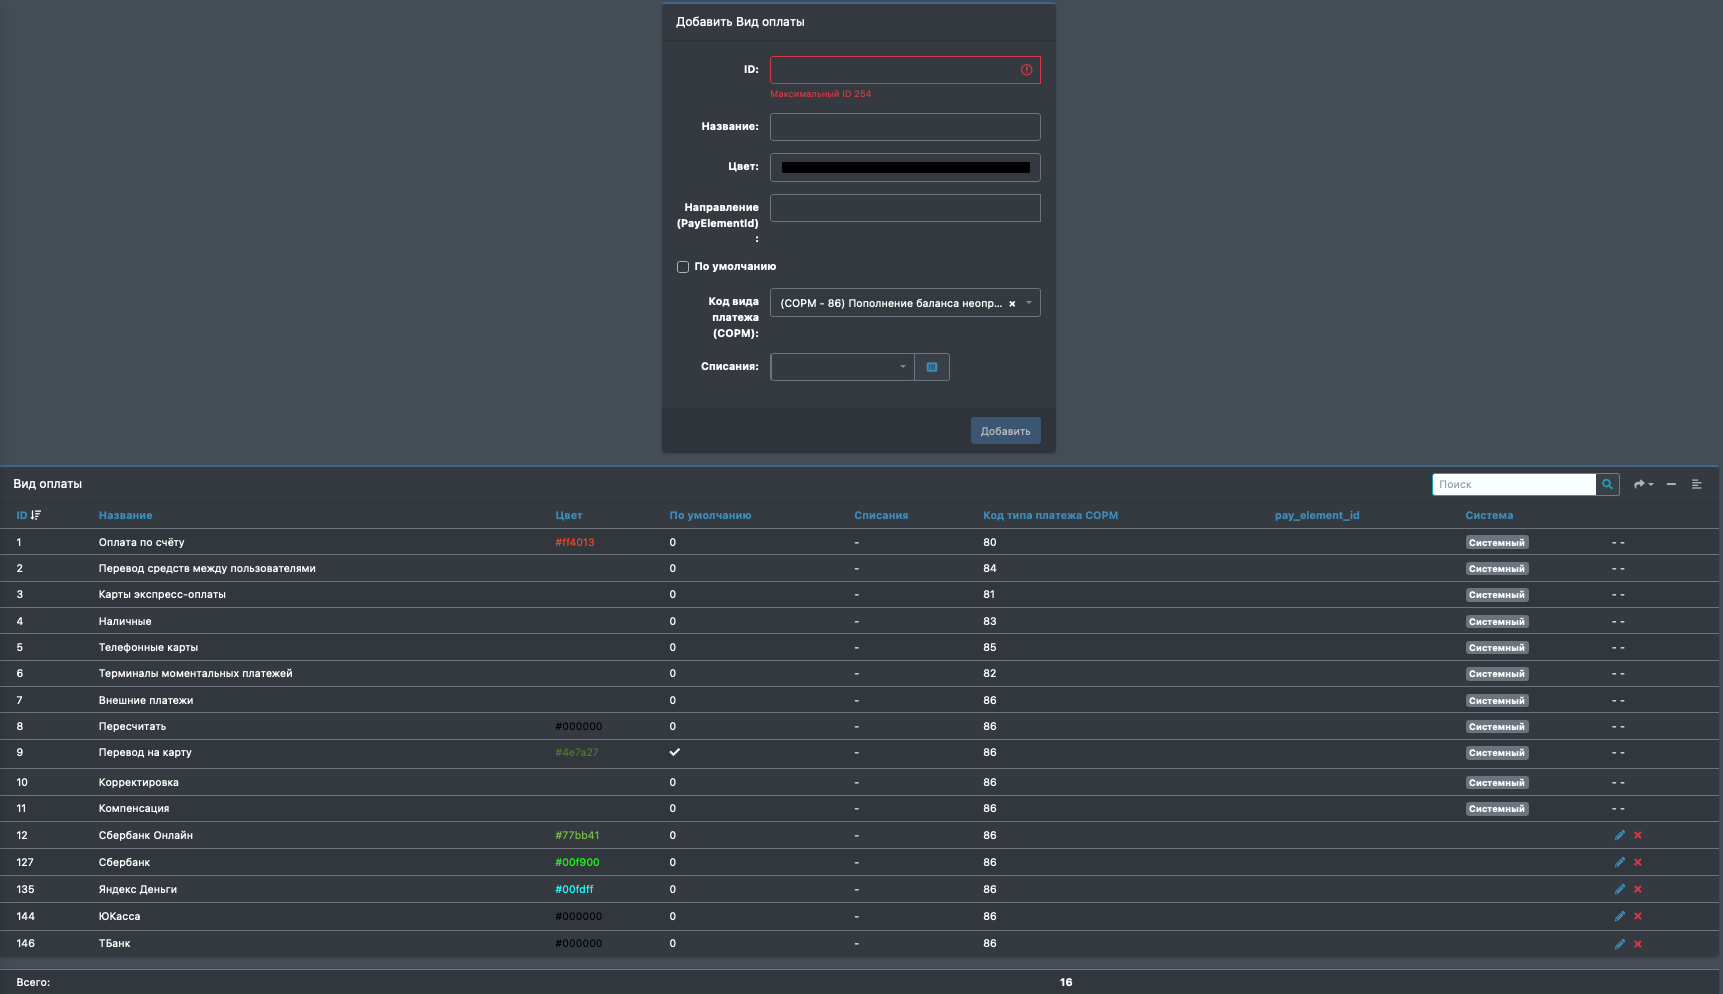
Task: Edit the Сбербанк row (ID 127)
Action: 1620,862
